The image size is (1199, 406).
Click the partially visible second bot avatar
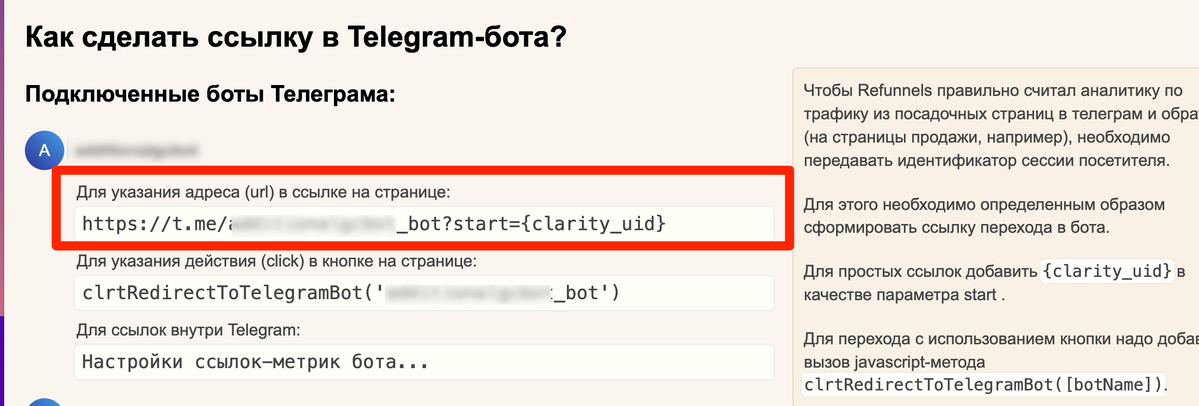44,402
